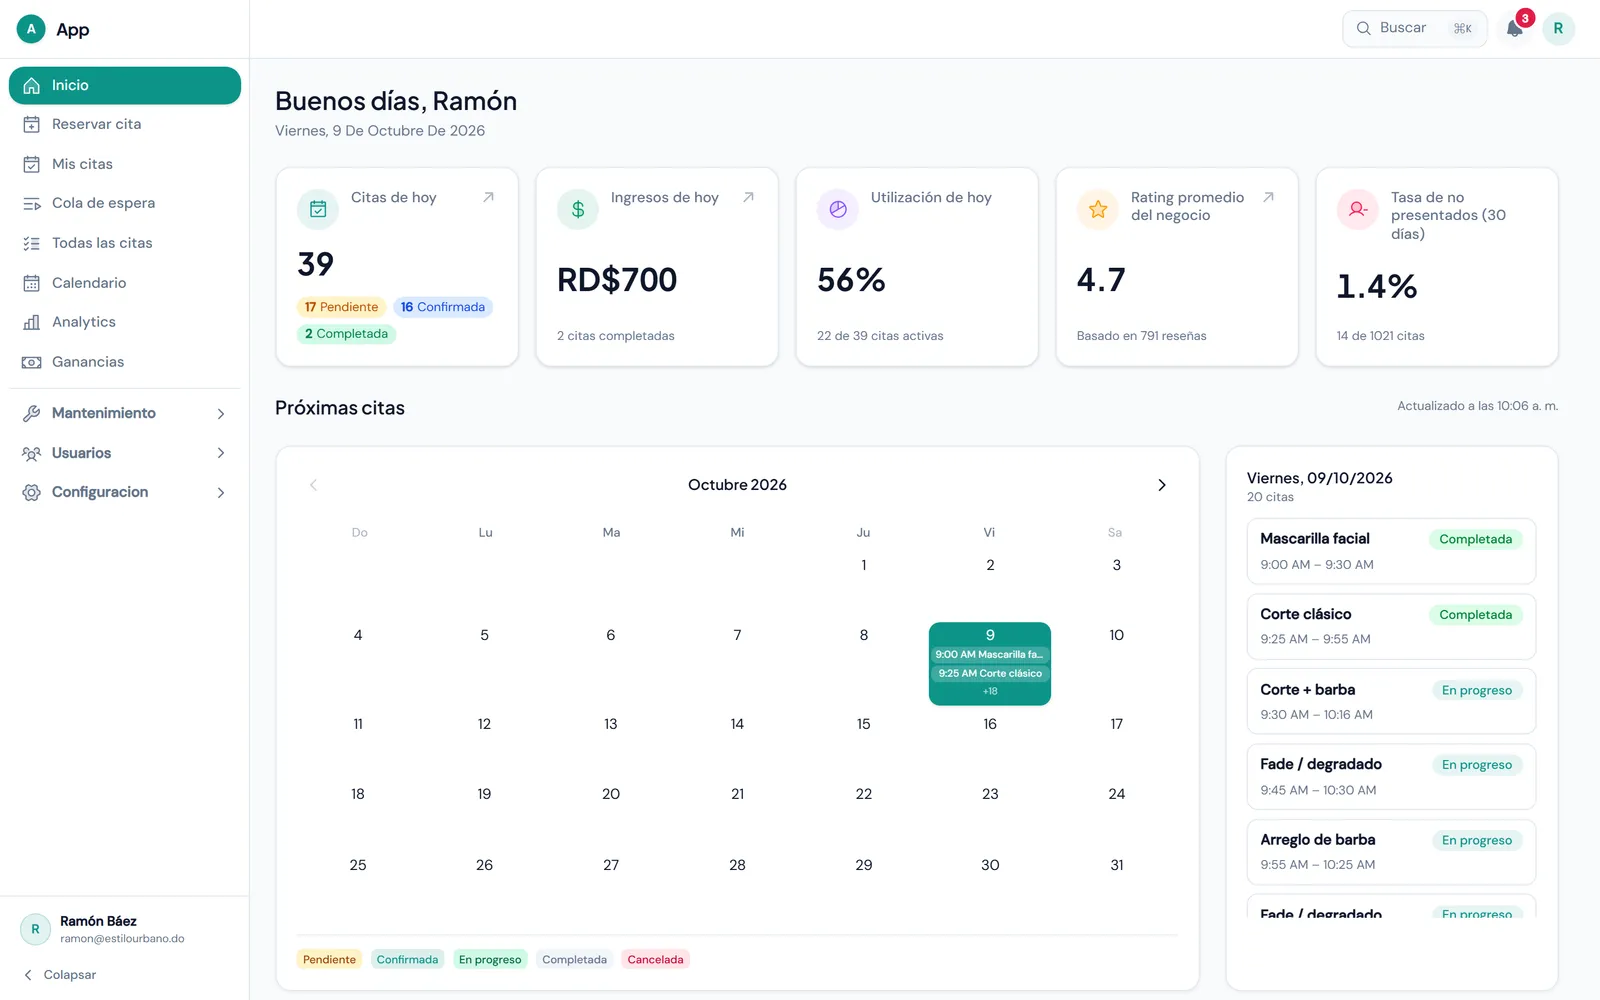The height and width of the screenshot is (1000, 1600).
Task: Go to Mis citas
Action: [x=125, y=164]
